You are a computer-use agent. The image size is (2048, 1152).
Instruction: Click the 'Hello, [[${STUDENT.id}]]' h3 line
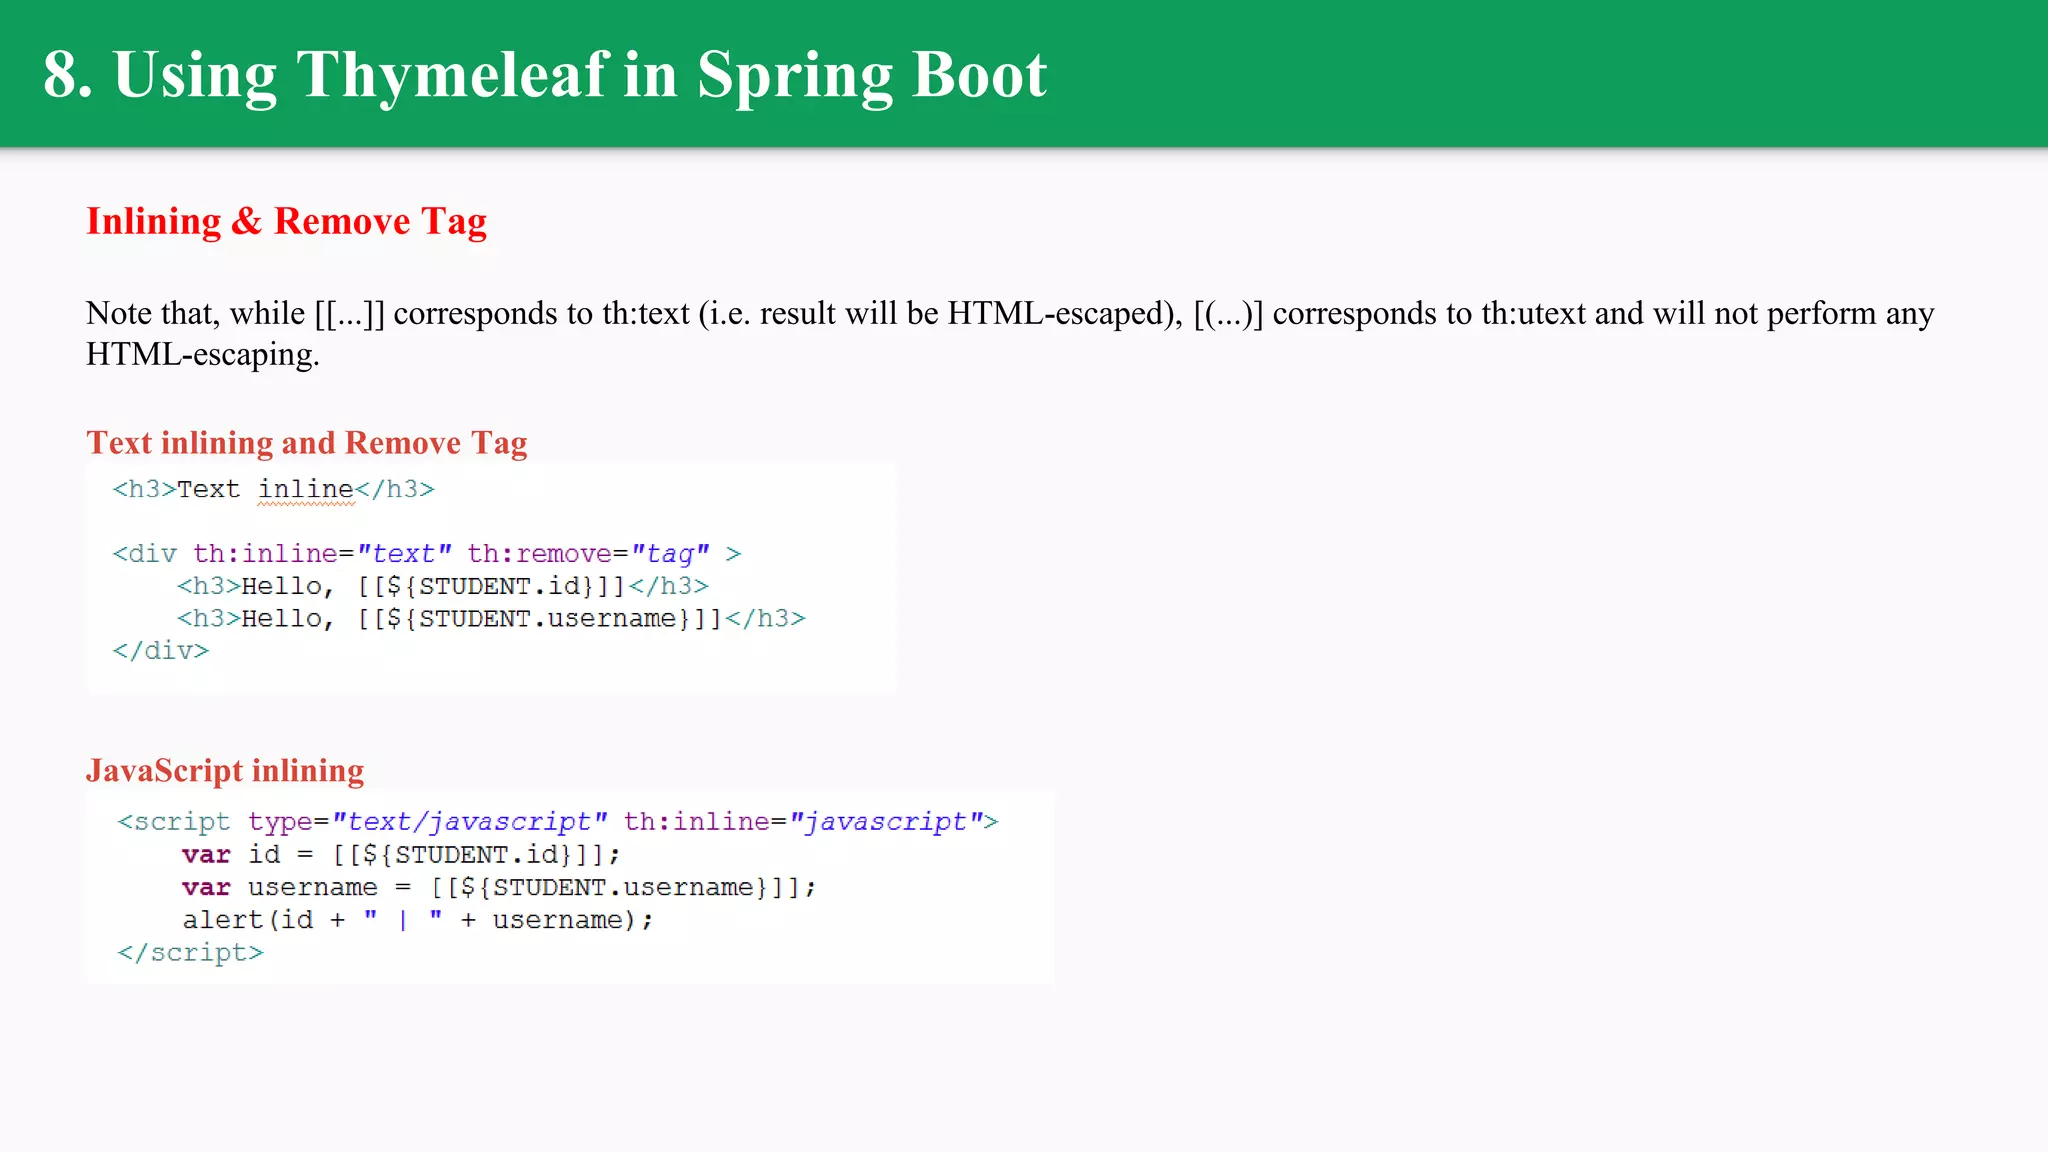[x=442, y=586]
